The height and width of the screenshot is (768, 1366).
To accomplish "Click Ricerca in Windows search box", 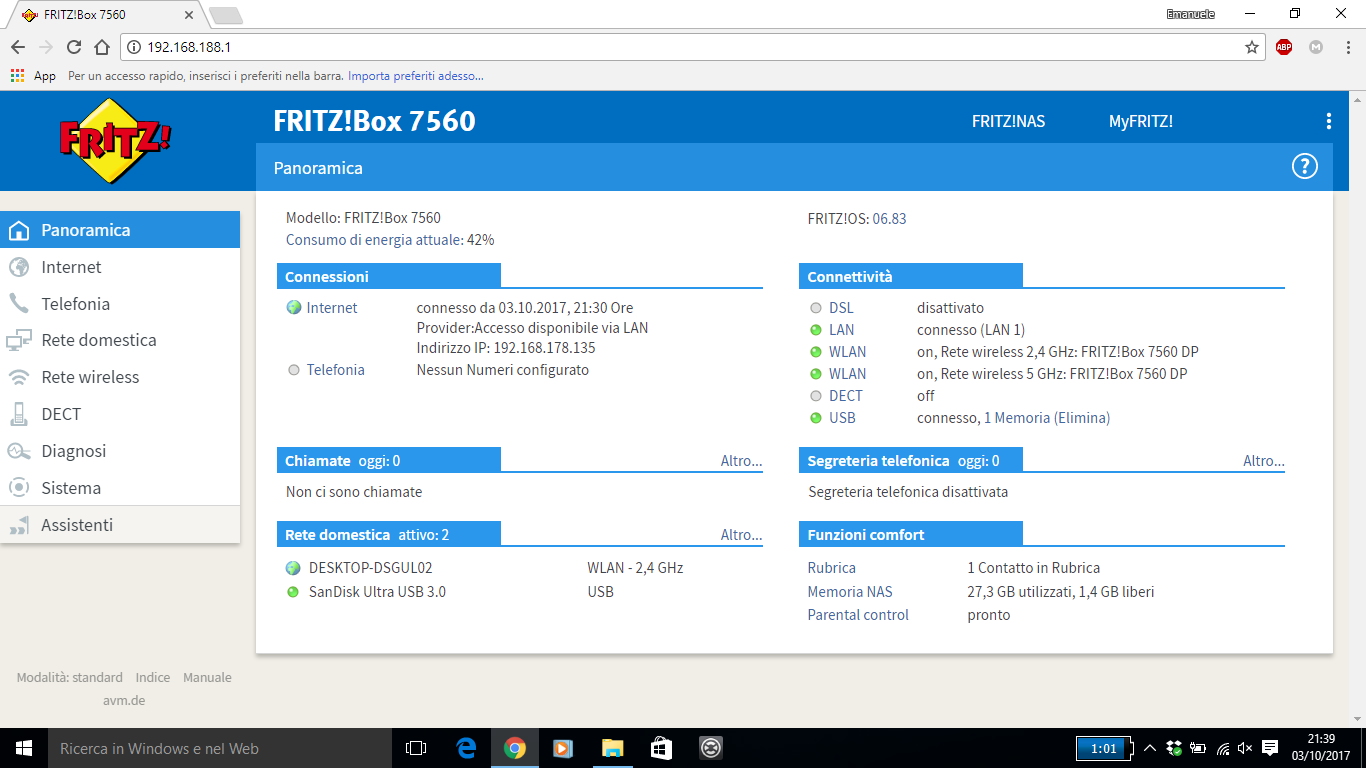I will click(220, 748).
